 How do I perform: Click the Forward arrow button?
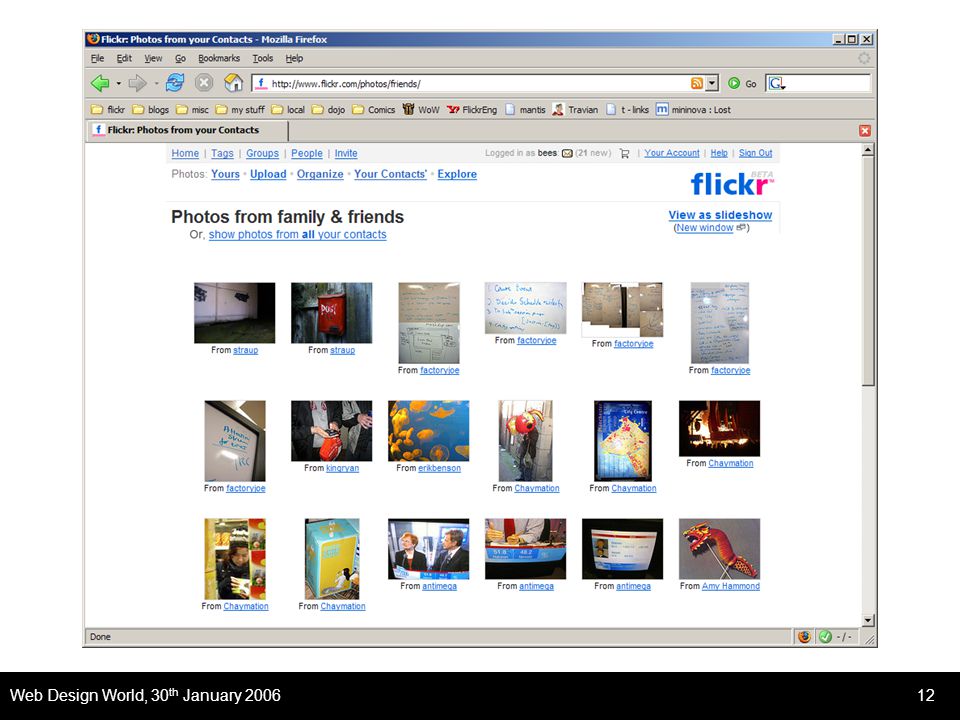click(137, 83)
